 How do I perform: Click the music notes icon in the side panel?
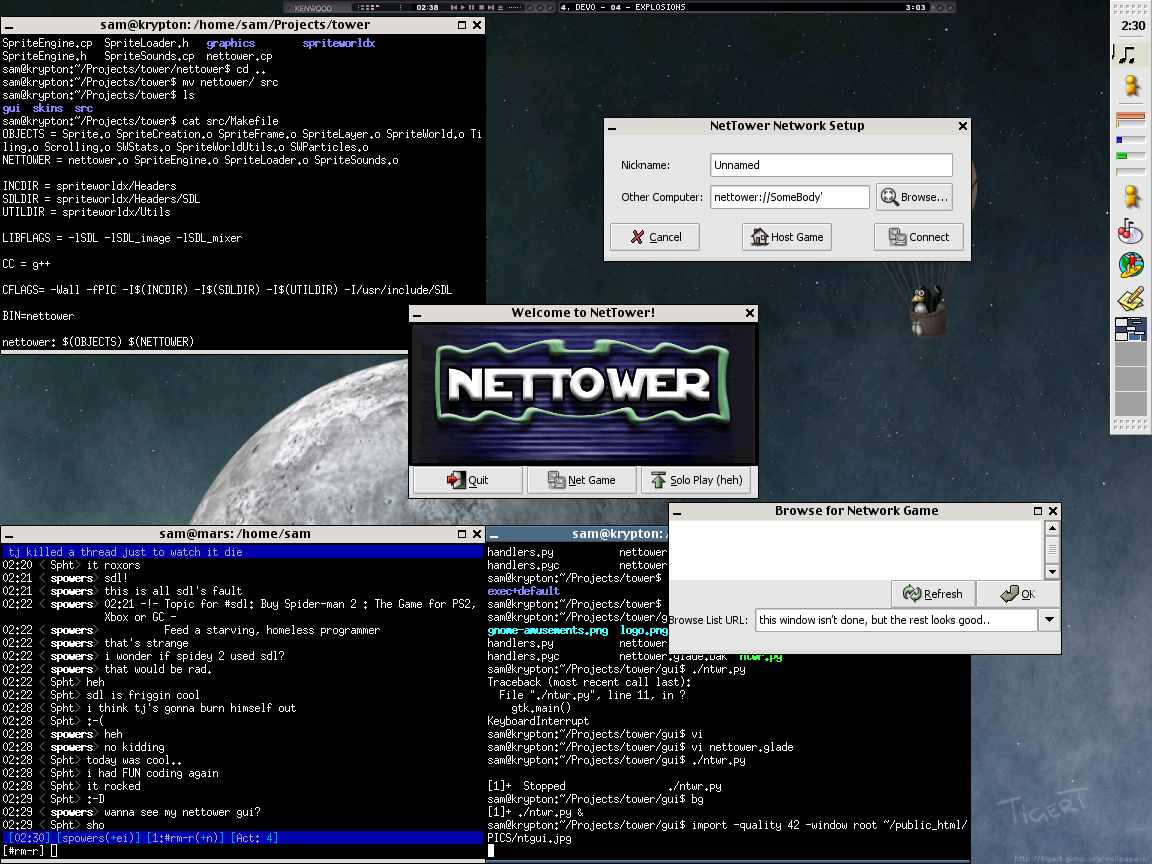(1129, 55)
